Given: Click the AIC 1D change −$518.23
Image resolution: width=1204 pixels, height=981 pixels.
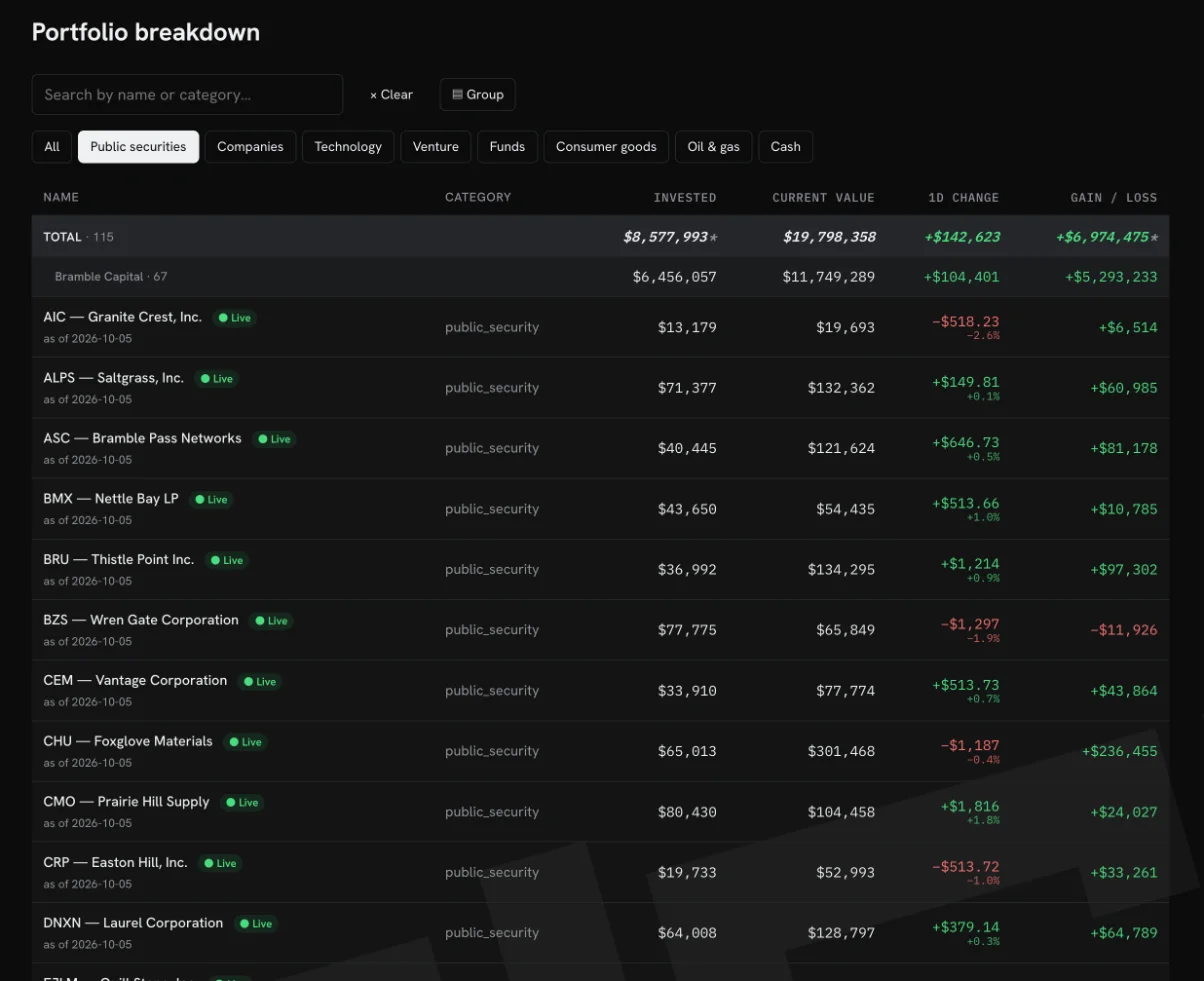Looking at the screenshot, I should point(965,322).
